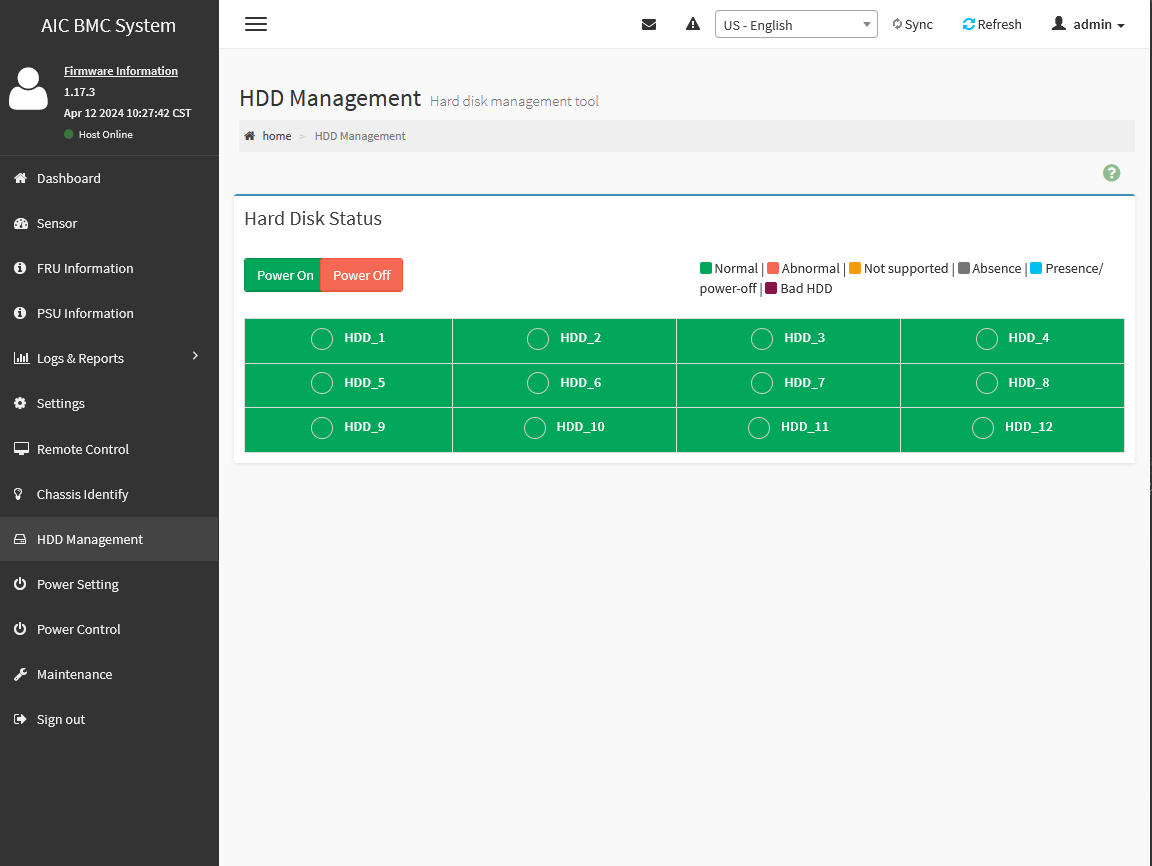Open the warning triangle alerts icon
This screenshot has height=866, width=1152.
coord(693,24)
